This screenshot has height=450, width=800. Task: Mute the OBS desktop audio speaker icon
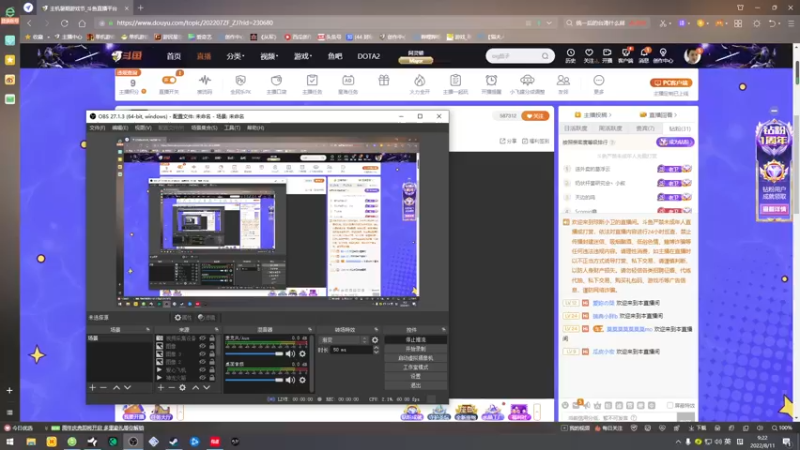point(290,380)
